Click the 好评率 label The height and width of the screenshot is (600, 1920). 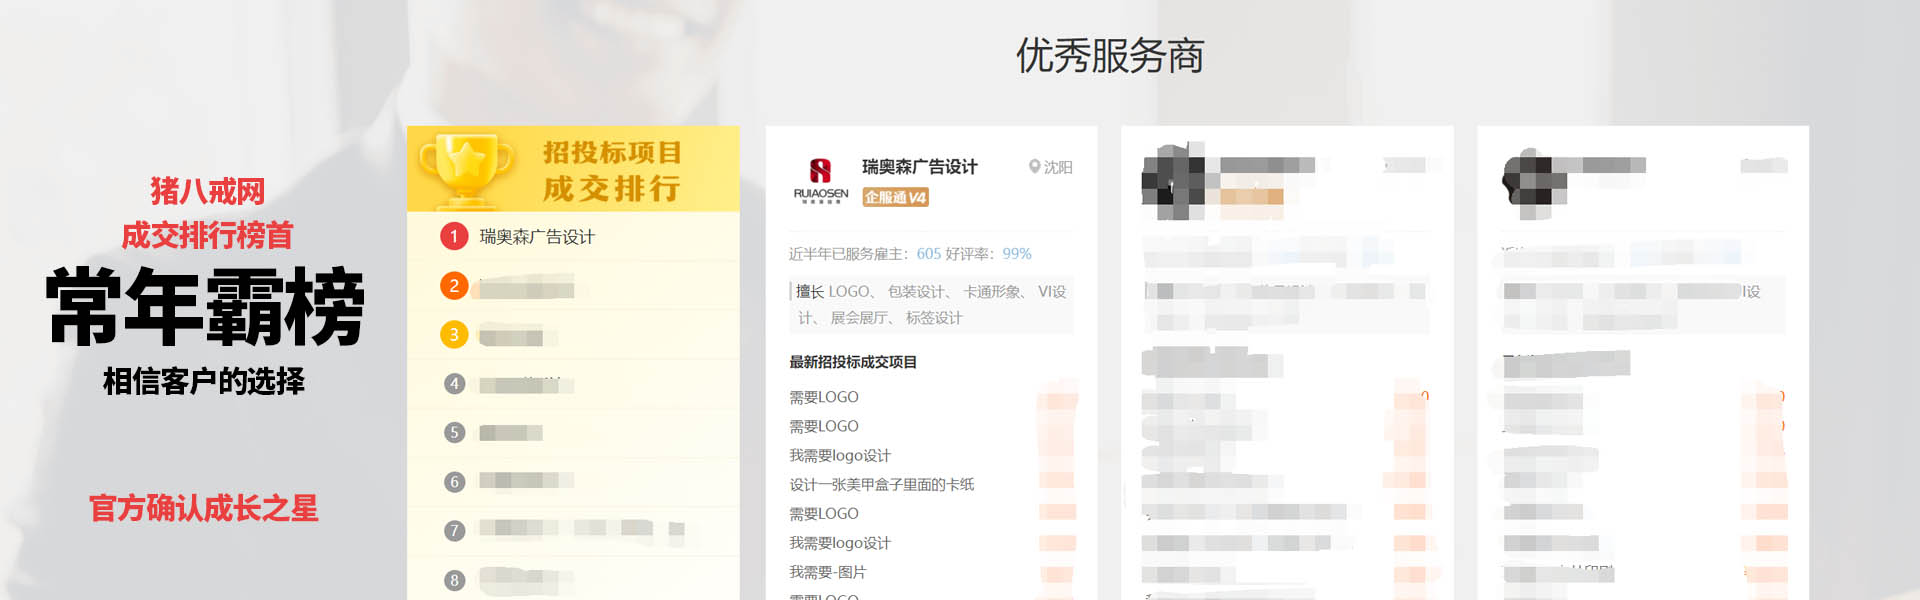(x=972, y=254)
